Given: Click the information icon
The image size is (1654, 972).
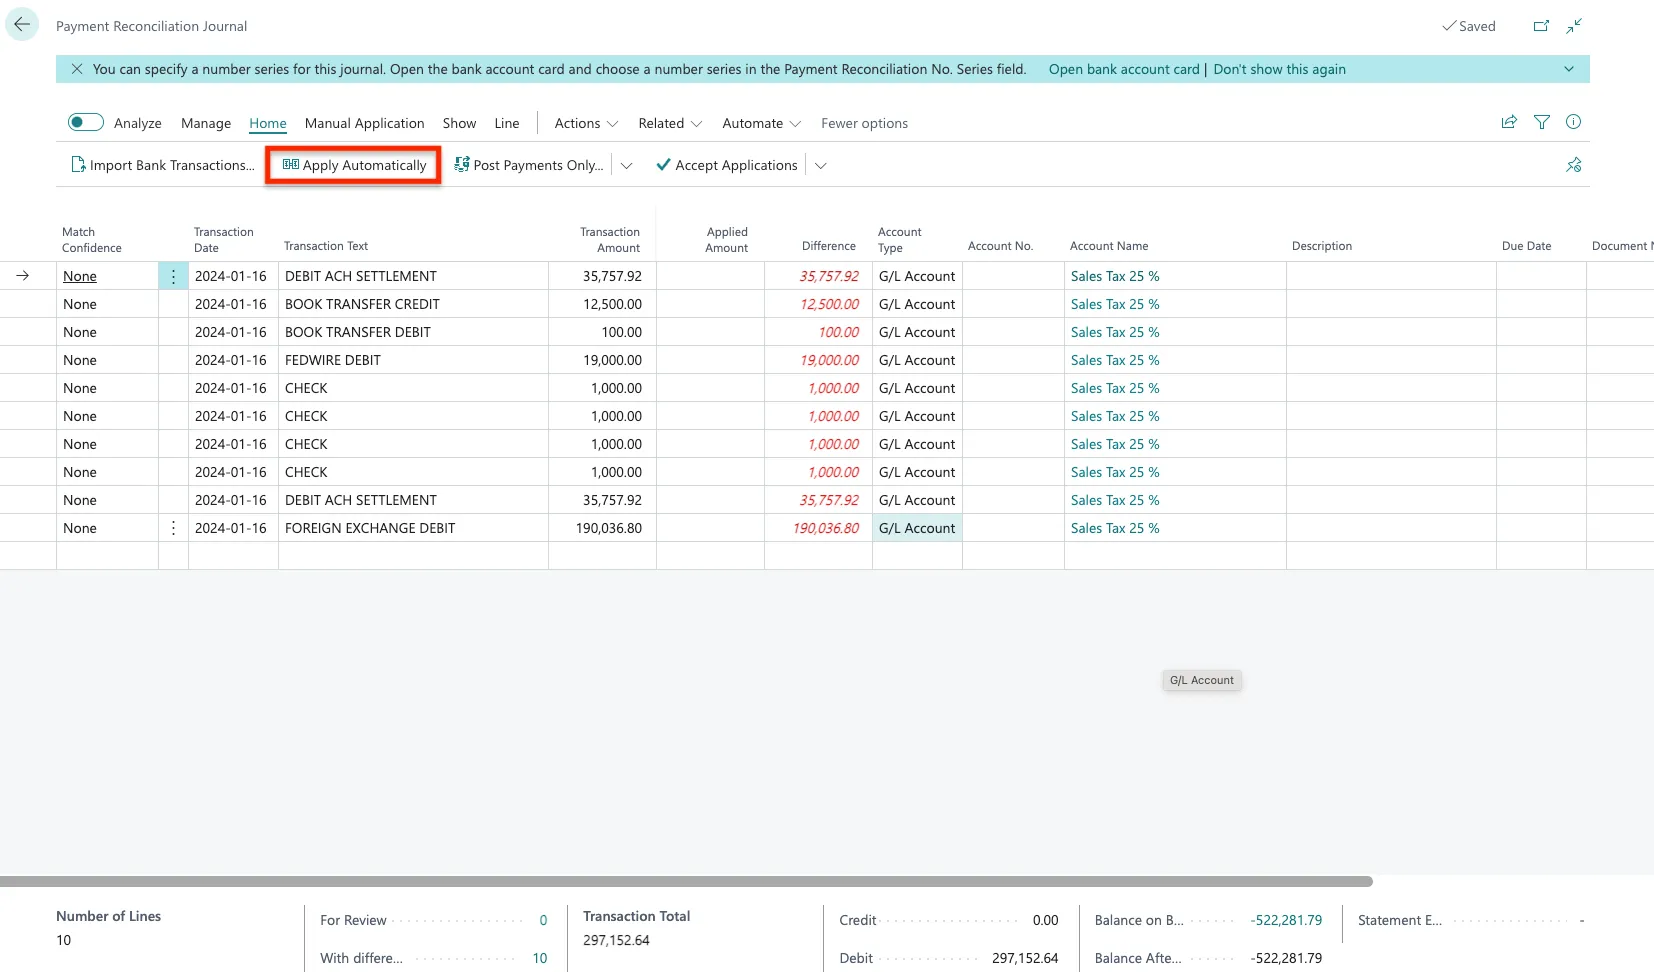Looking at the screenshot, I should point(1574,122).
